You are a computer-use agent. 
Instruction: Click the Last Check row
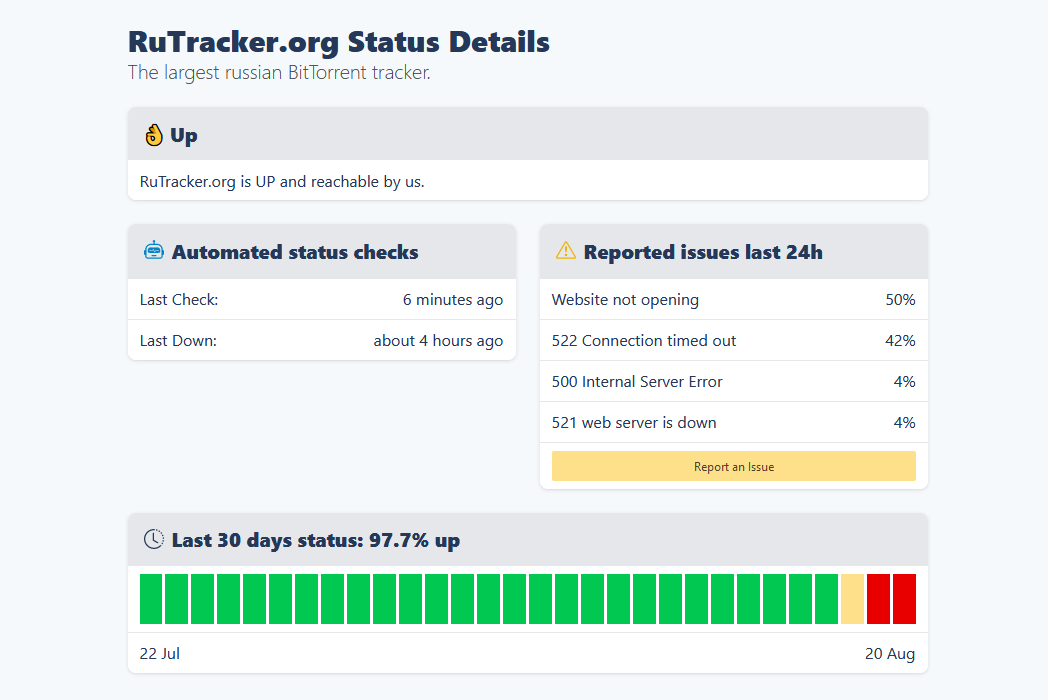[x=321, y=300]
